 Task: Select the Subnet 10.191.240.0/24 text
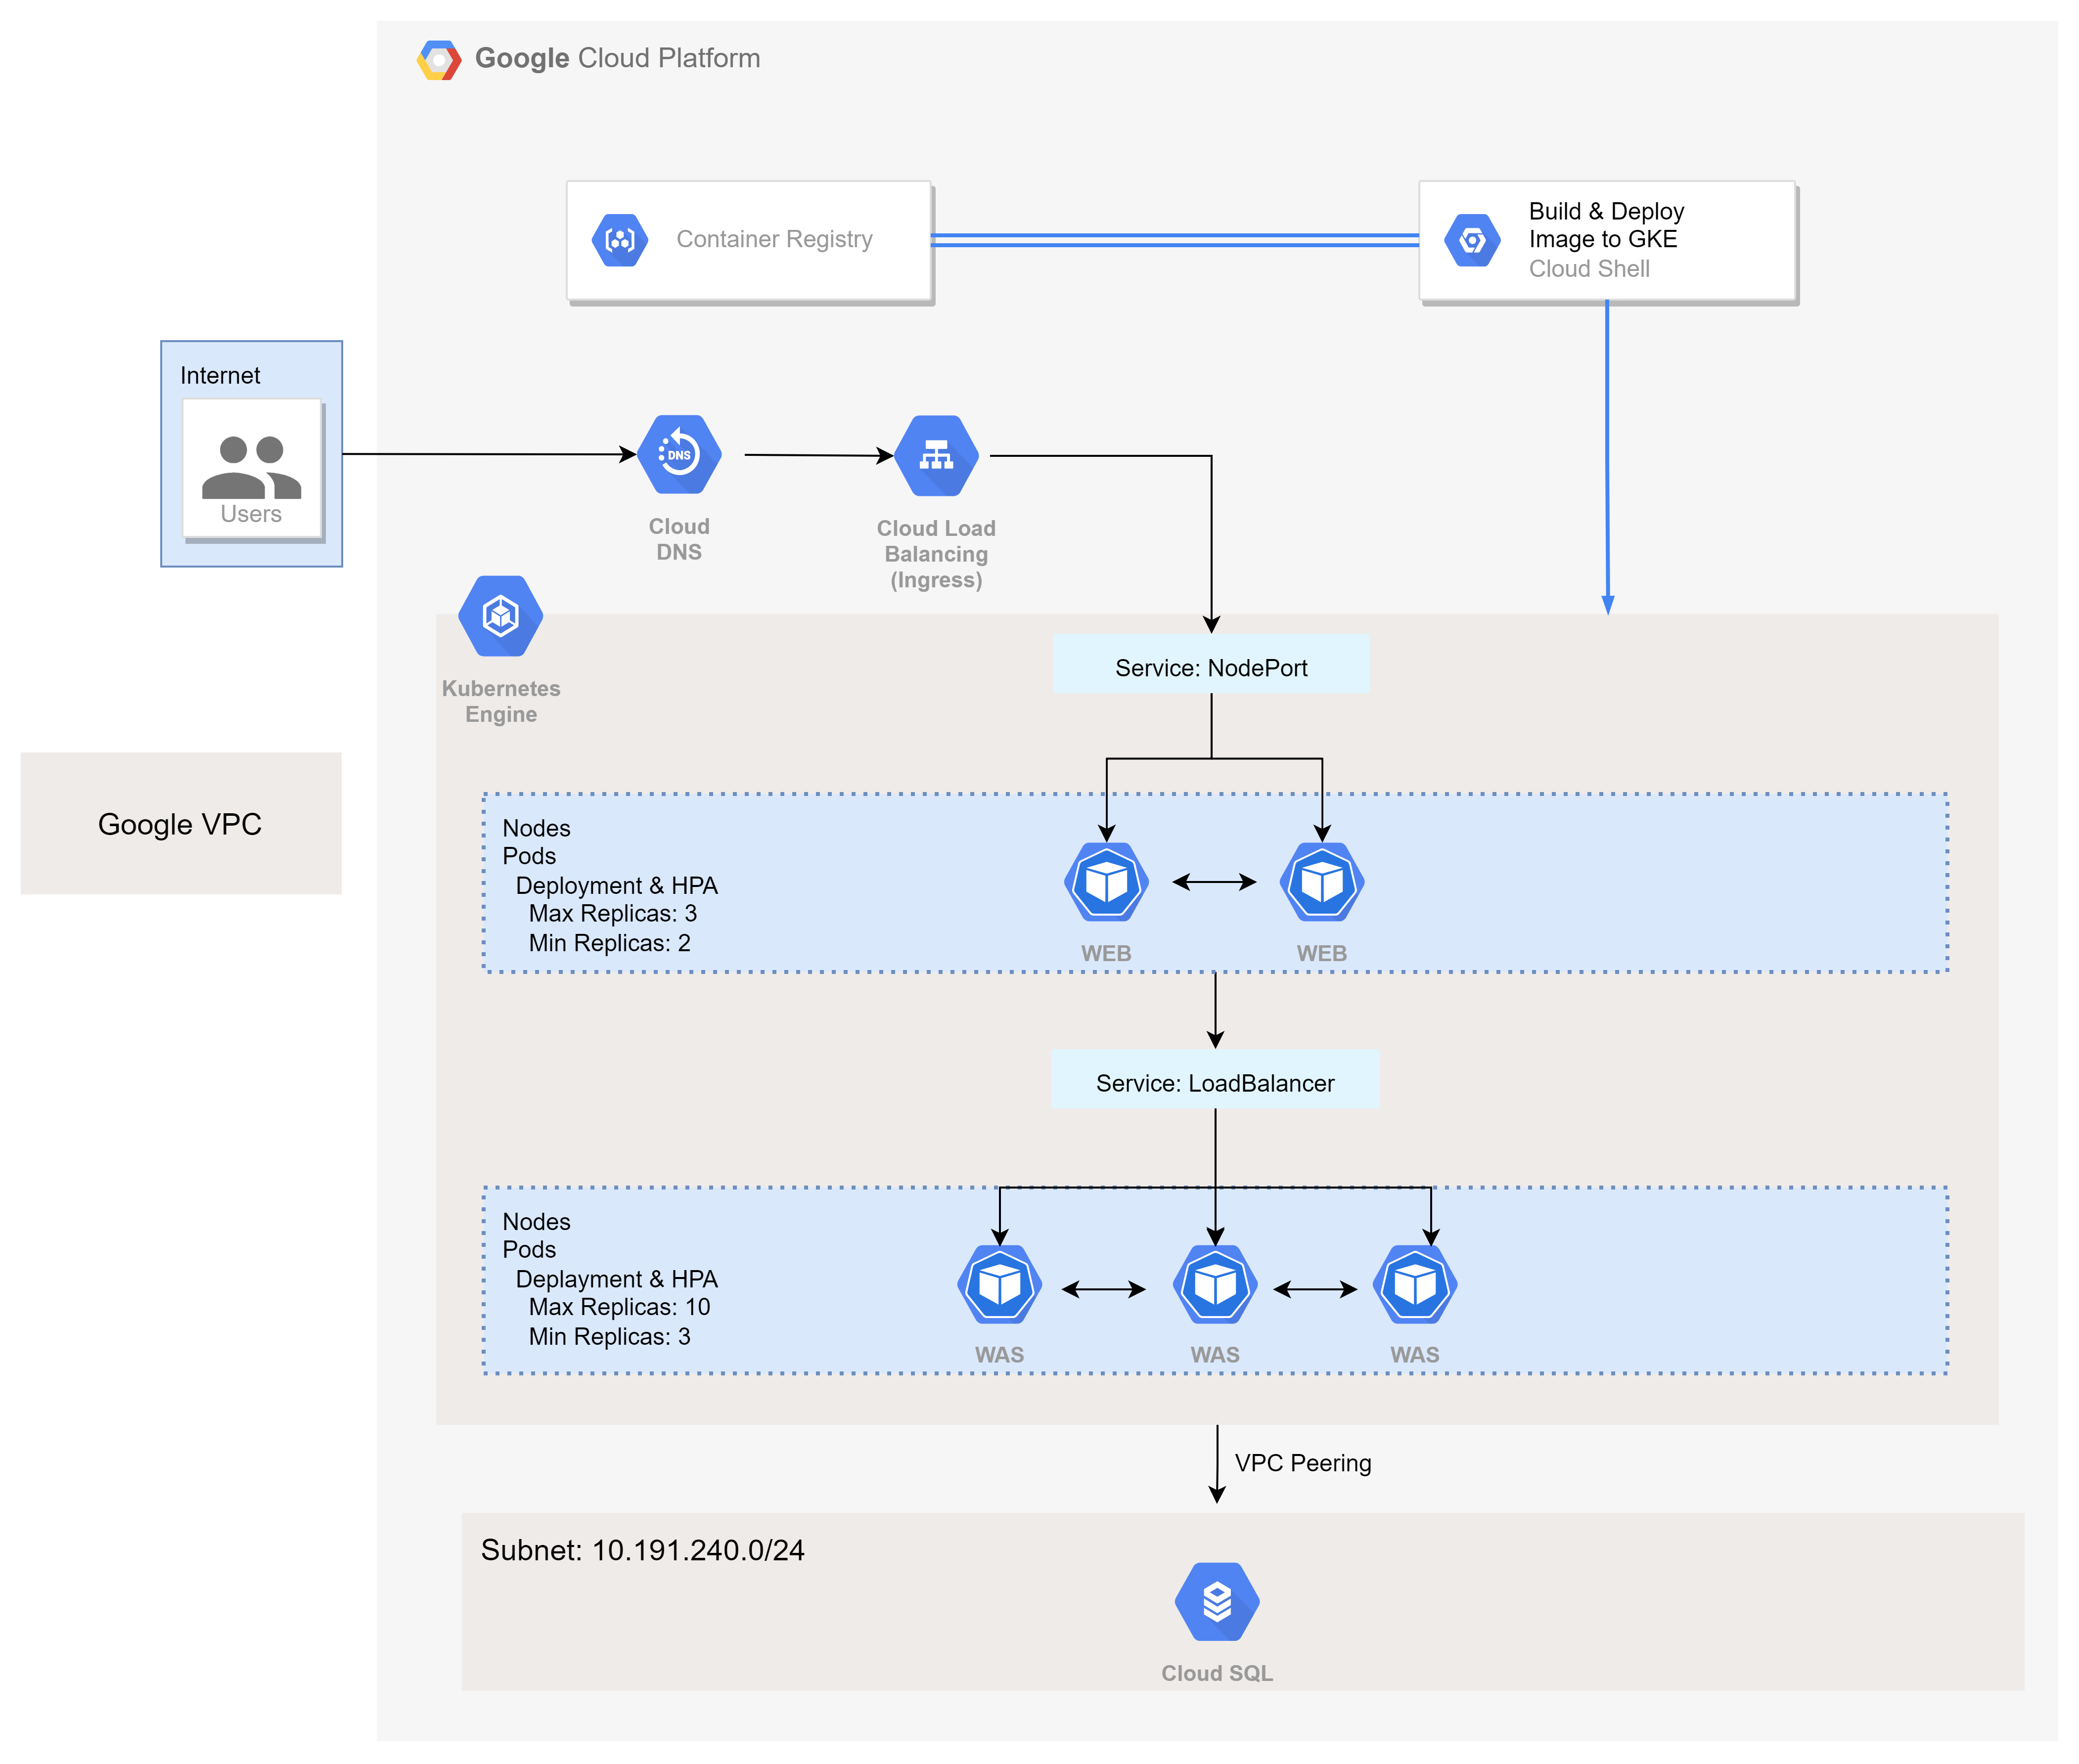642,1550
